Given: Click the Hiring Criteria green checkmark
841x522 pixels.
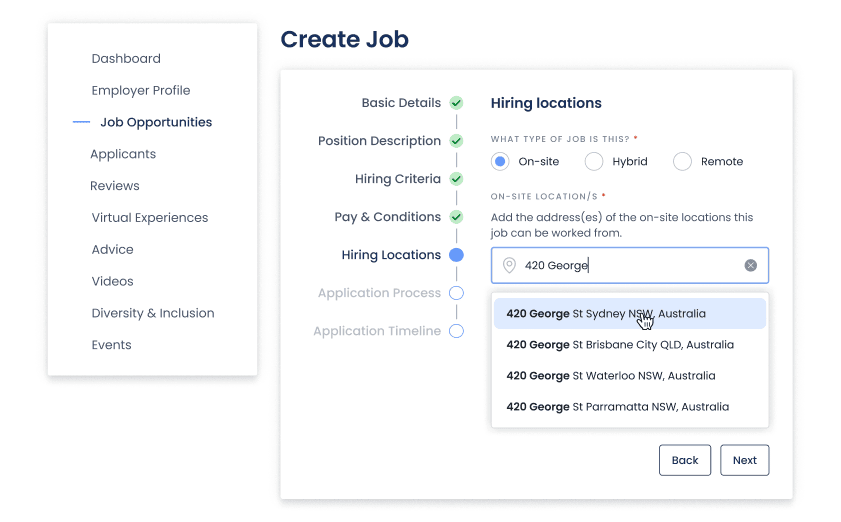Looking at the screenshot, I should (456, 179).
